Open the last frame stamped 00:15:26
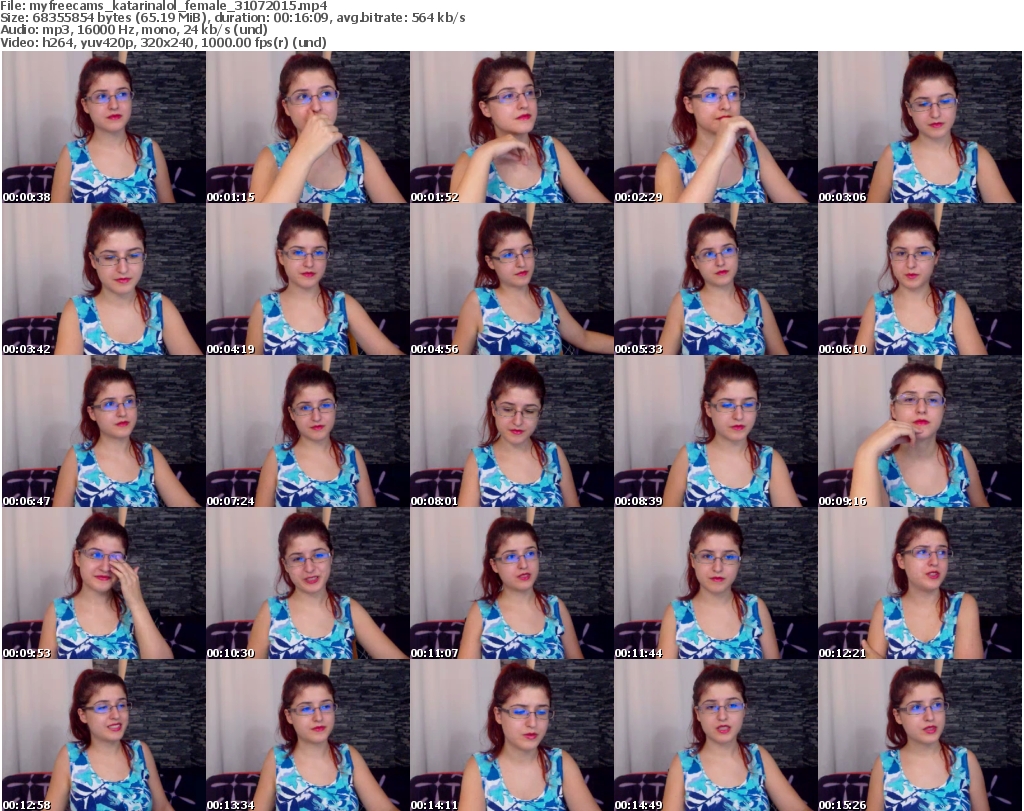1024x811 pixels. coord(920,735)
